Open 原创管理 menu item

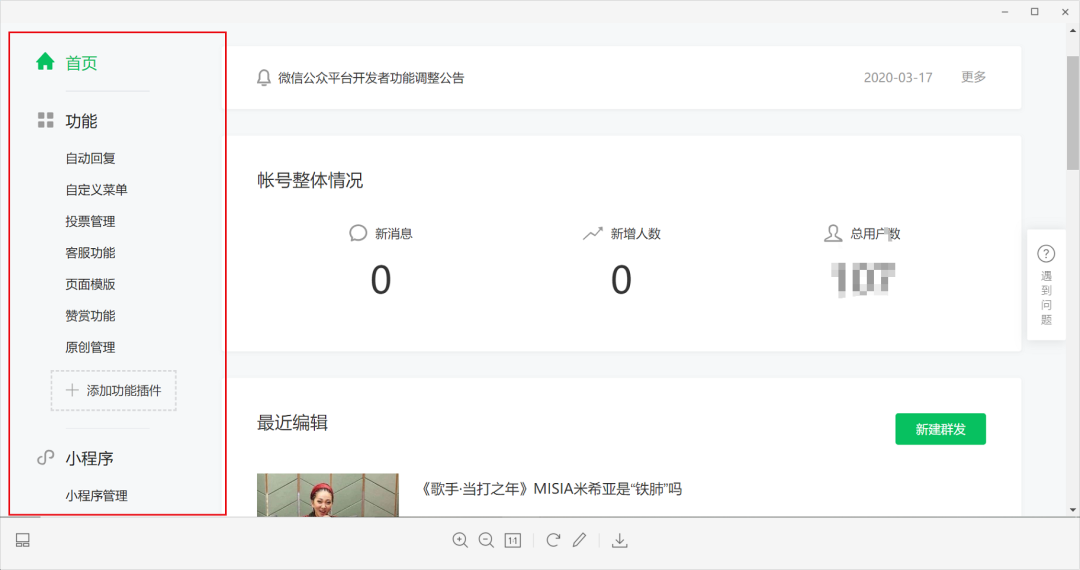click(91, 347)
